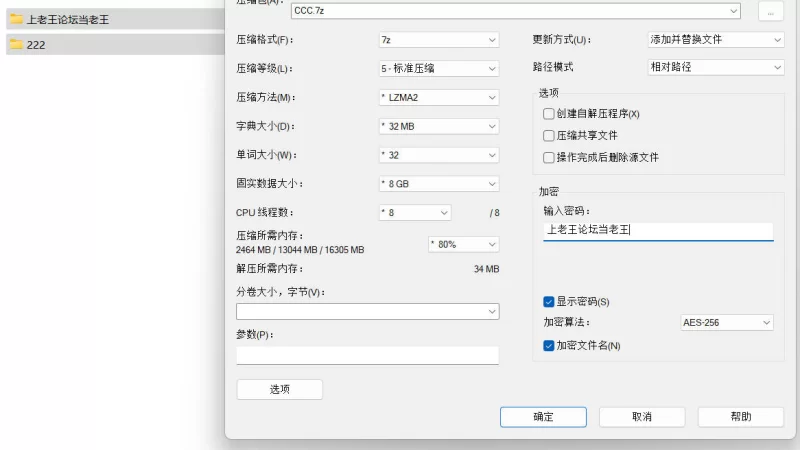Click the 确定 button
This screenshot has width=800, height=450.
coord(543,416)
